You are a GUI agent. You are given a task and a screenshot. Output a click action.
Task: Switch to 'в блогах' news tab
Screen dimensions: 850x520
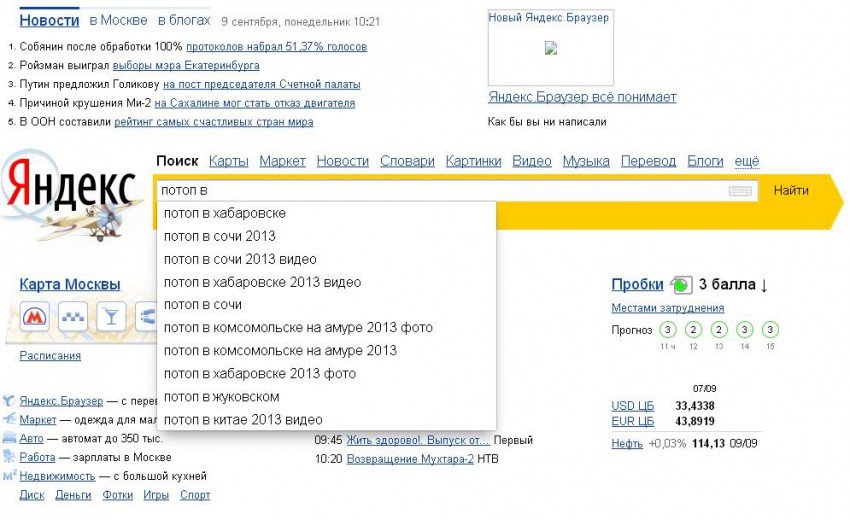[x=184, y=20]
